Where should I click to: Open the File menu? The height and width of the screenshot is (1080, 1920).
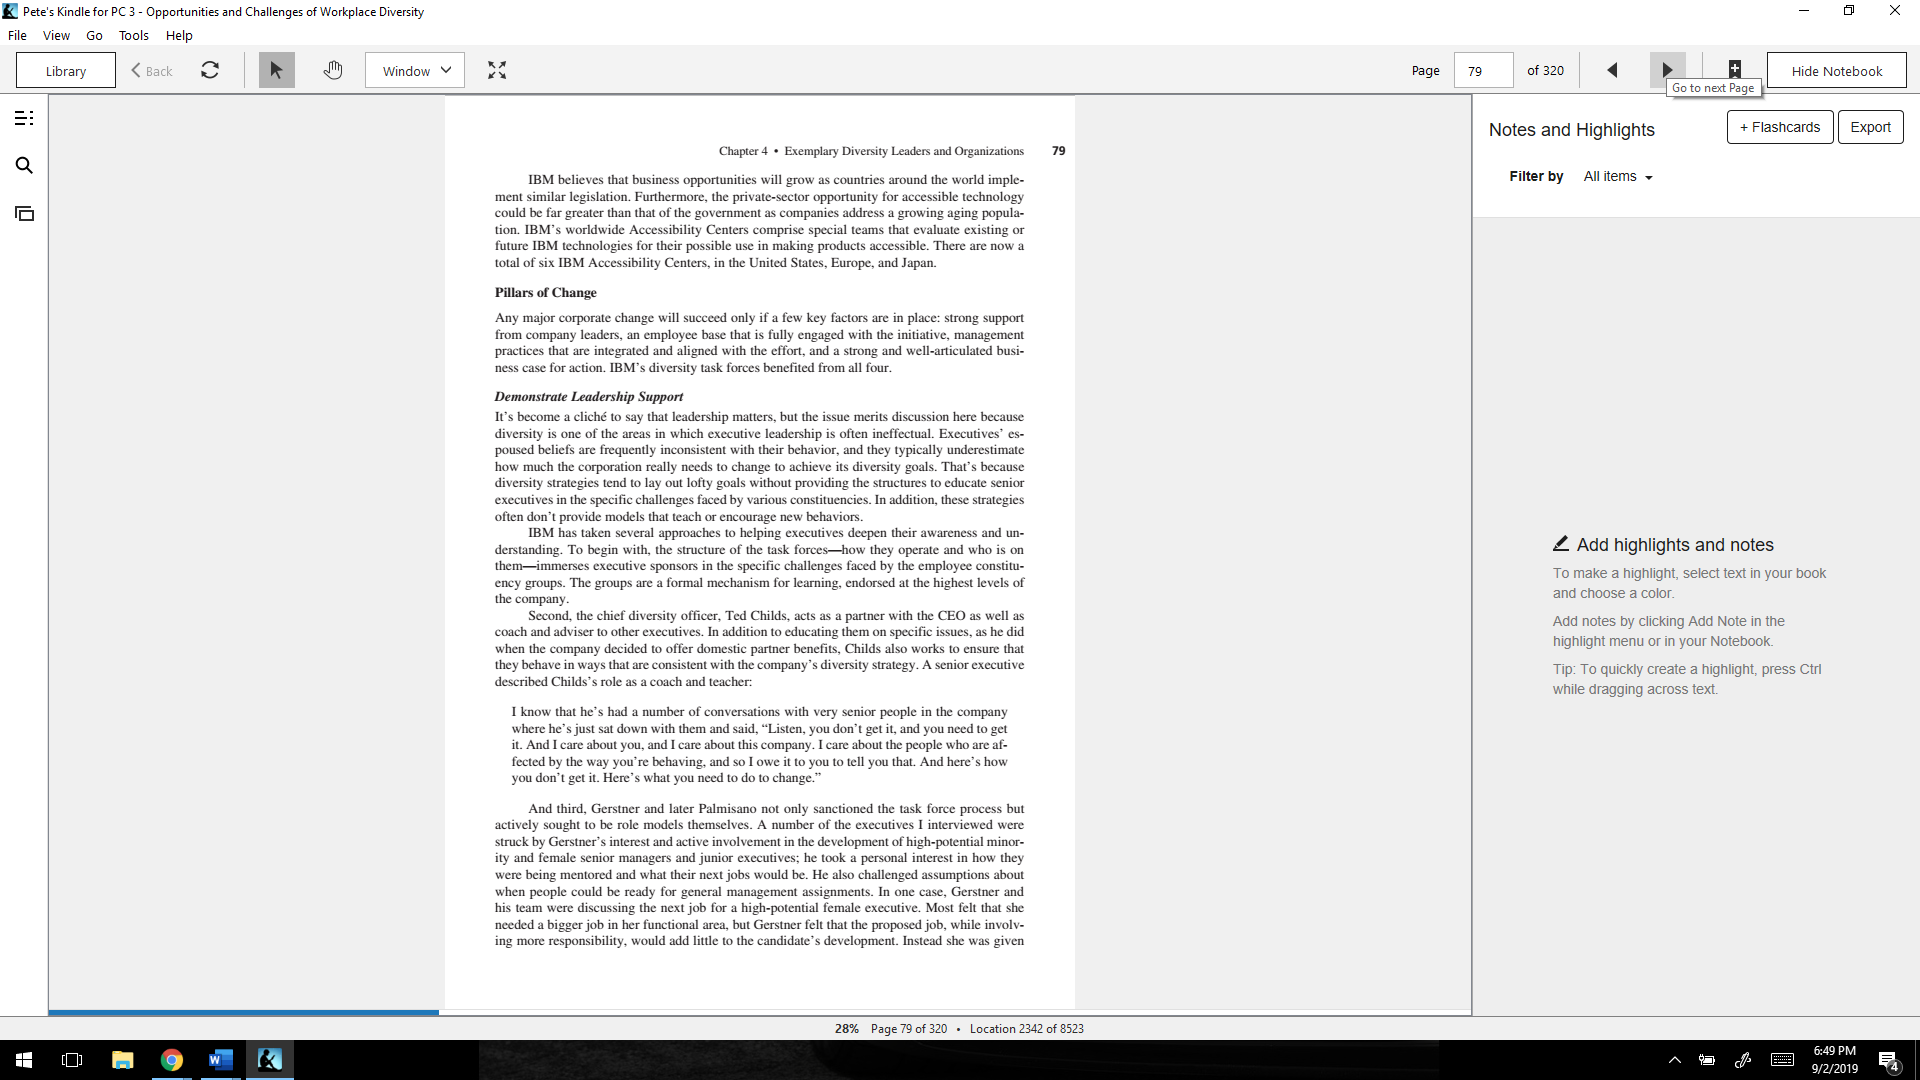pos(17,35)
